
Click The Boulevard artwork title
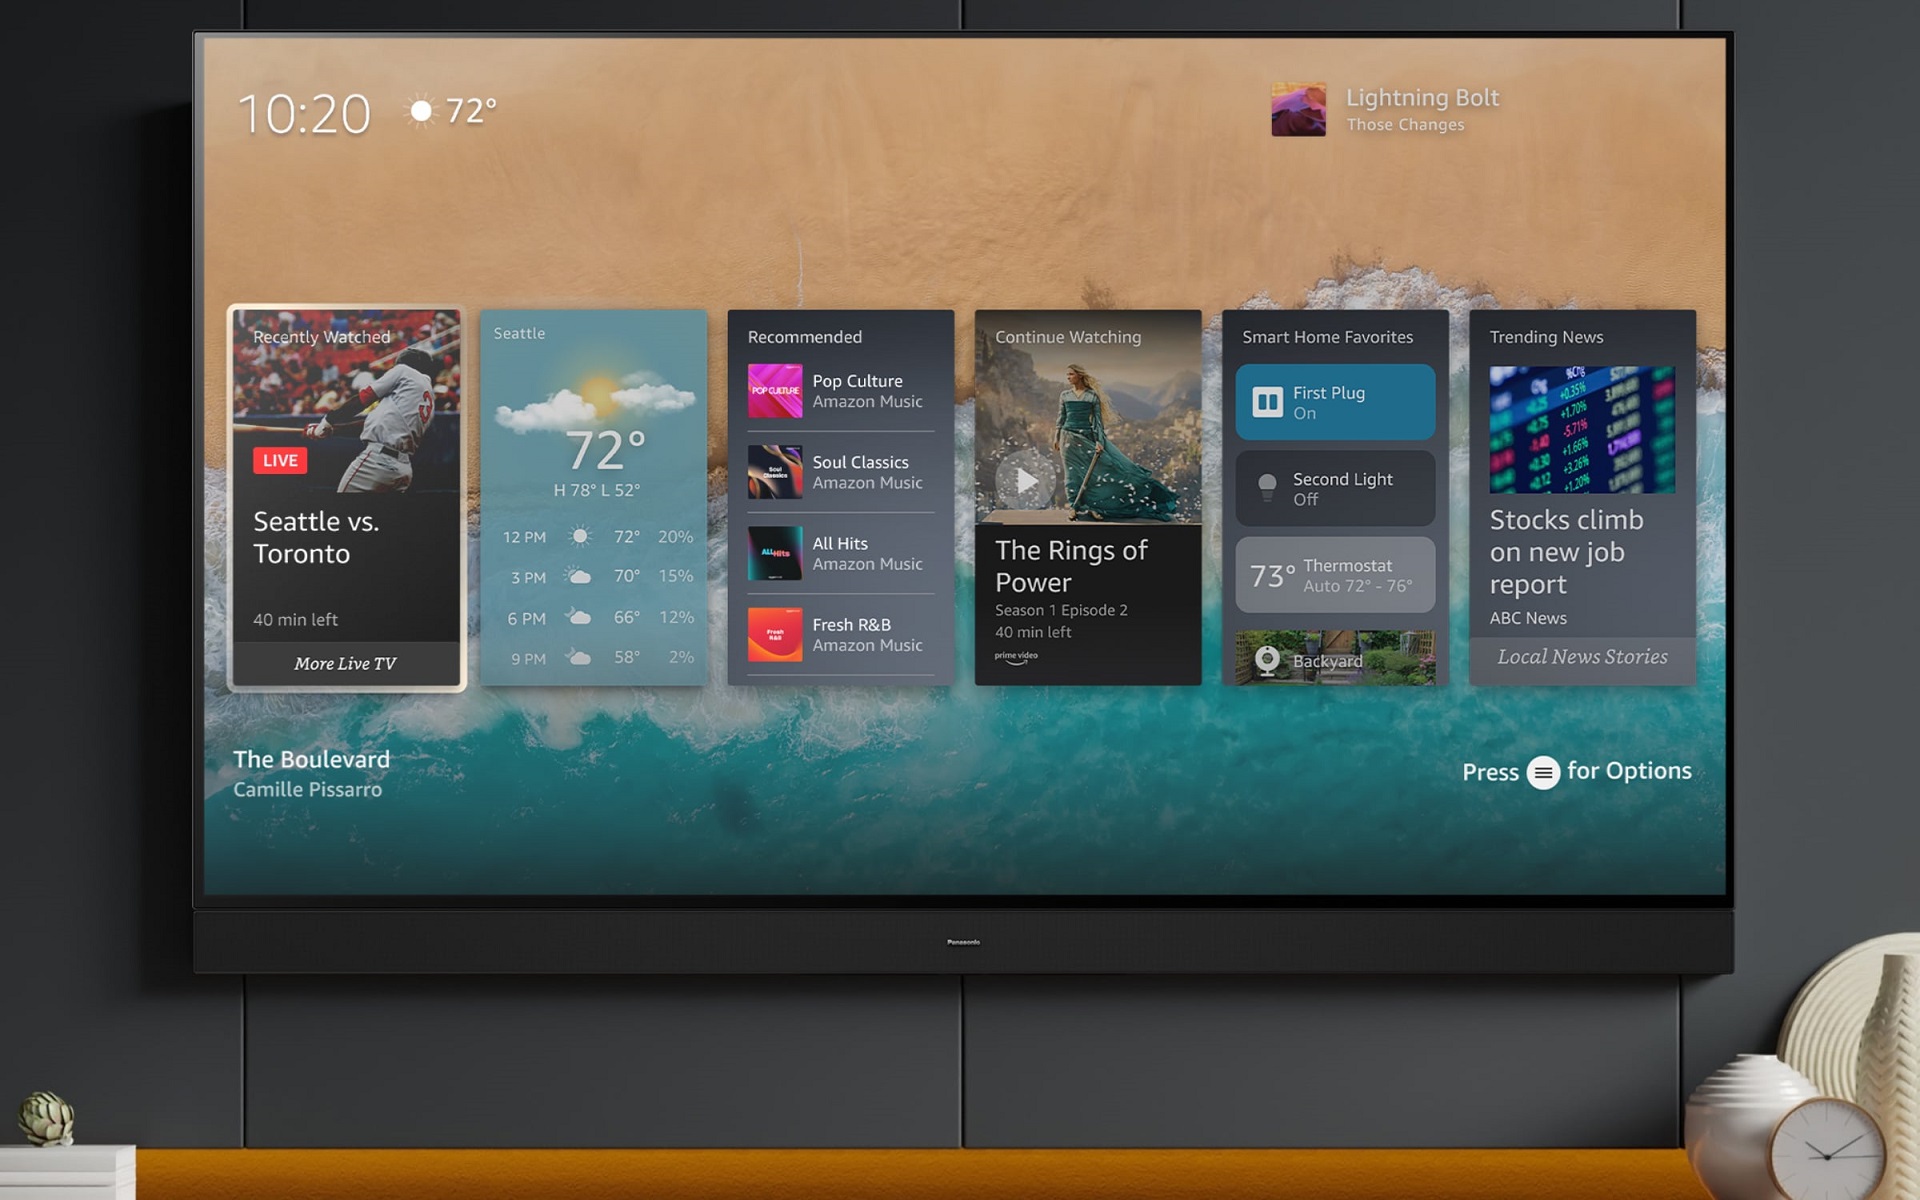(x=311, y=759)
